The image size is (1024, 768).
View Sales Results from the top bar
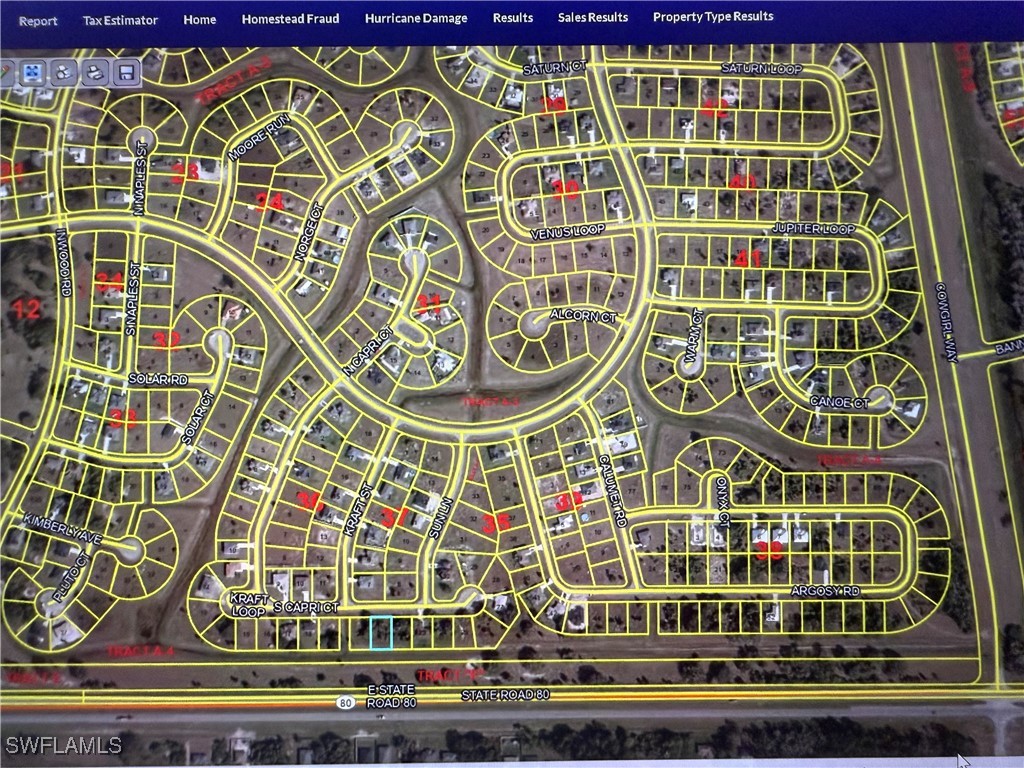pos(593,17)
